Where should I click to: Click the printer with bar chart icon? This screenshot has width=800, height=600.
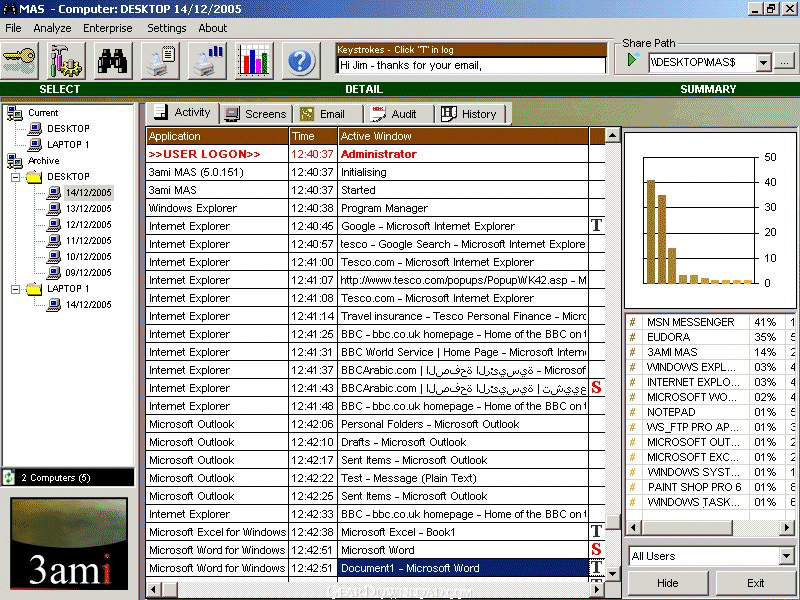(x=208, y=61)
